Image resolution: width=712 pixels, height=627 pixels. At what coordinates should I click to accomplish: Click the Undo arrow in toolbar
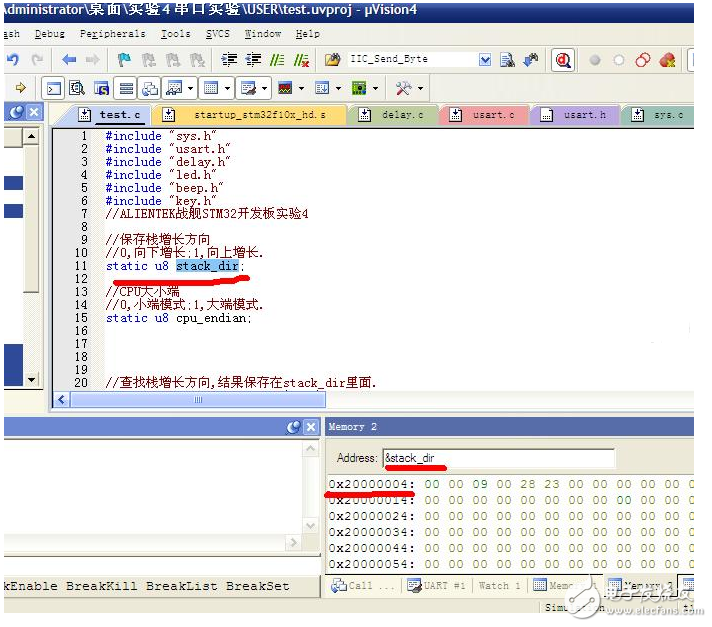(13, 60)
